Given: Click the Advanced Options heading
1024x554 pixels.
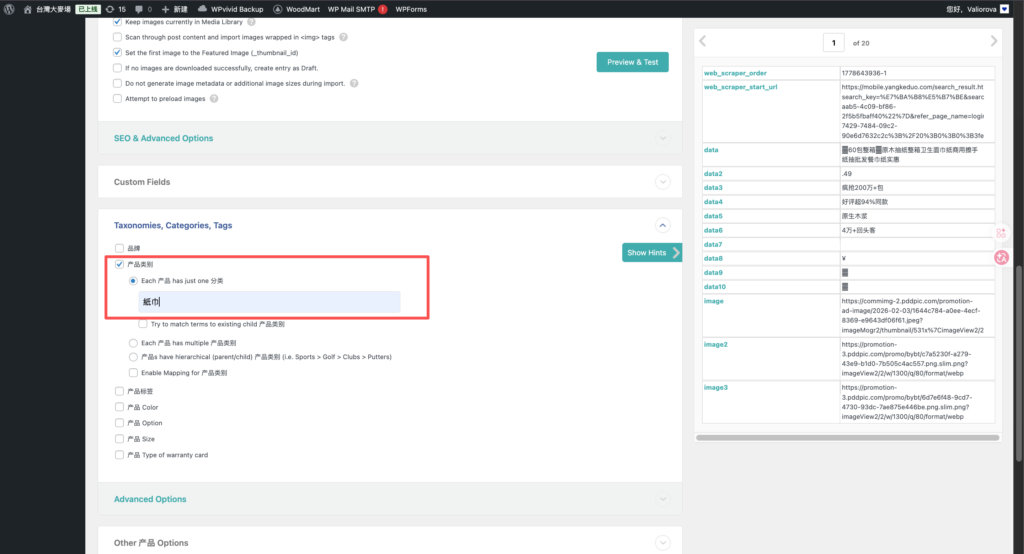Looking at the screenshot, I should click(150, 499).
